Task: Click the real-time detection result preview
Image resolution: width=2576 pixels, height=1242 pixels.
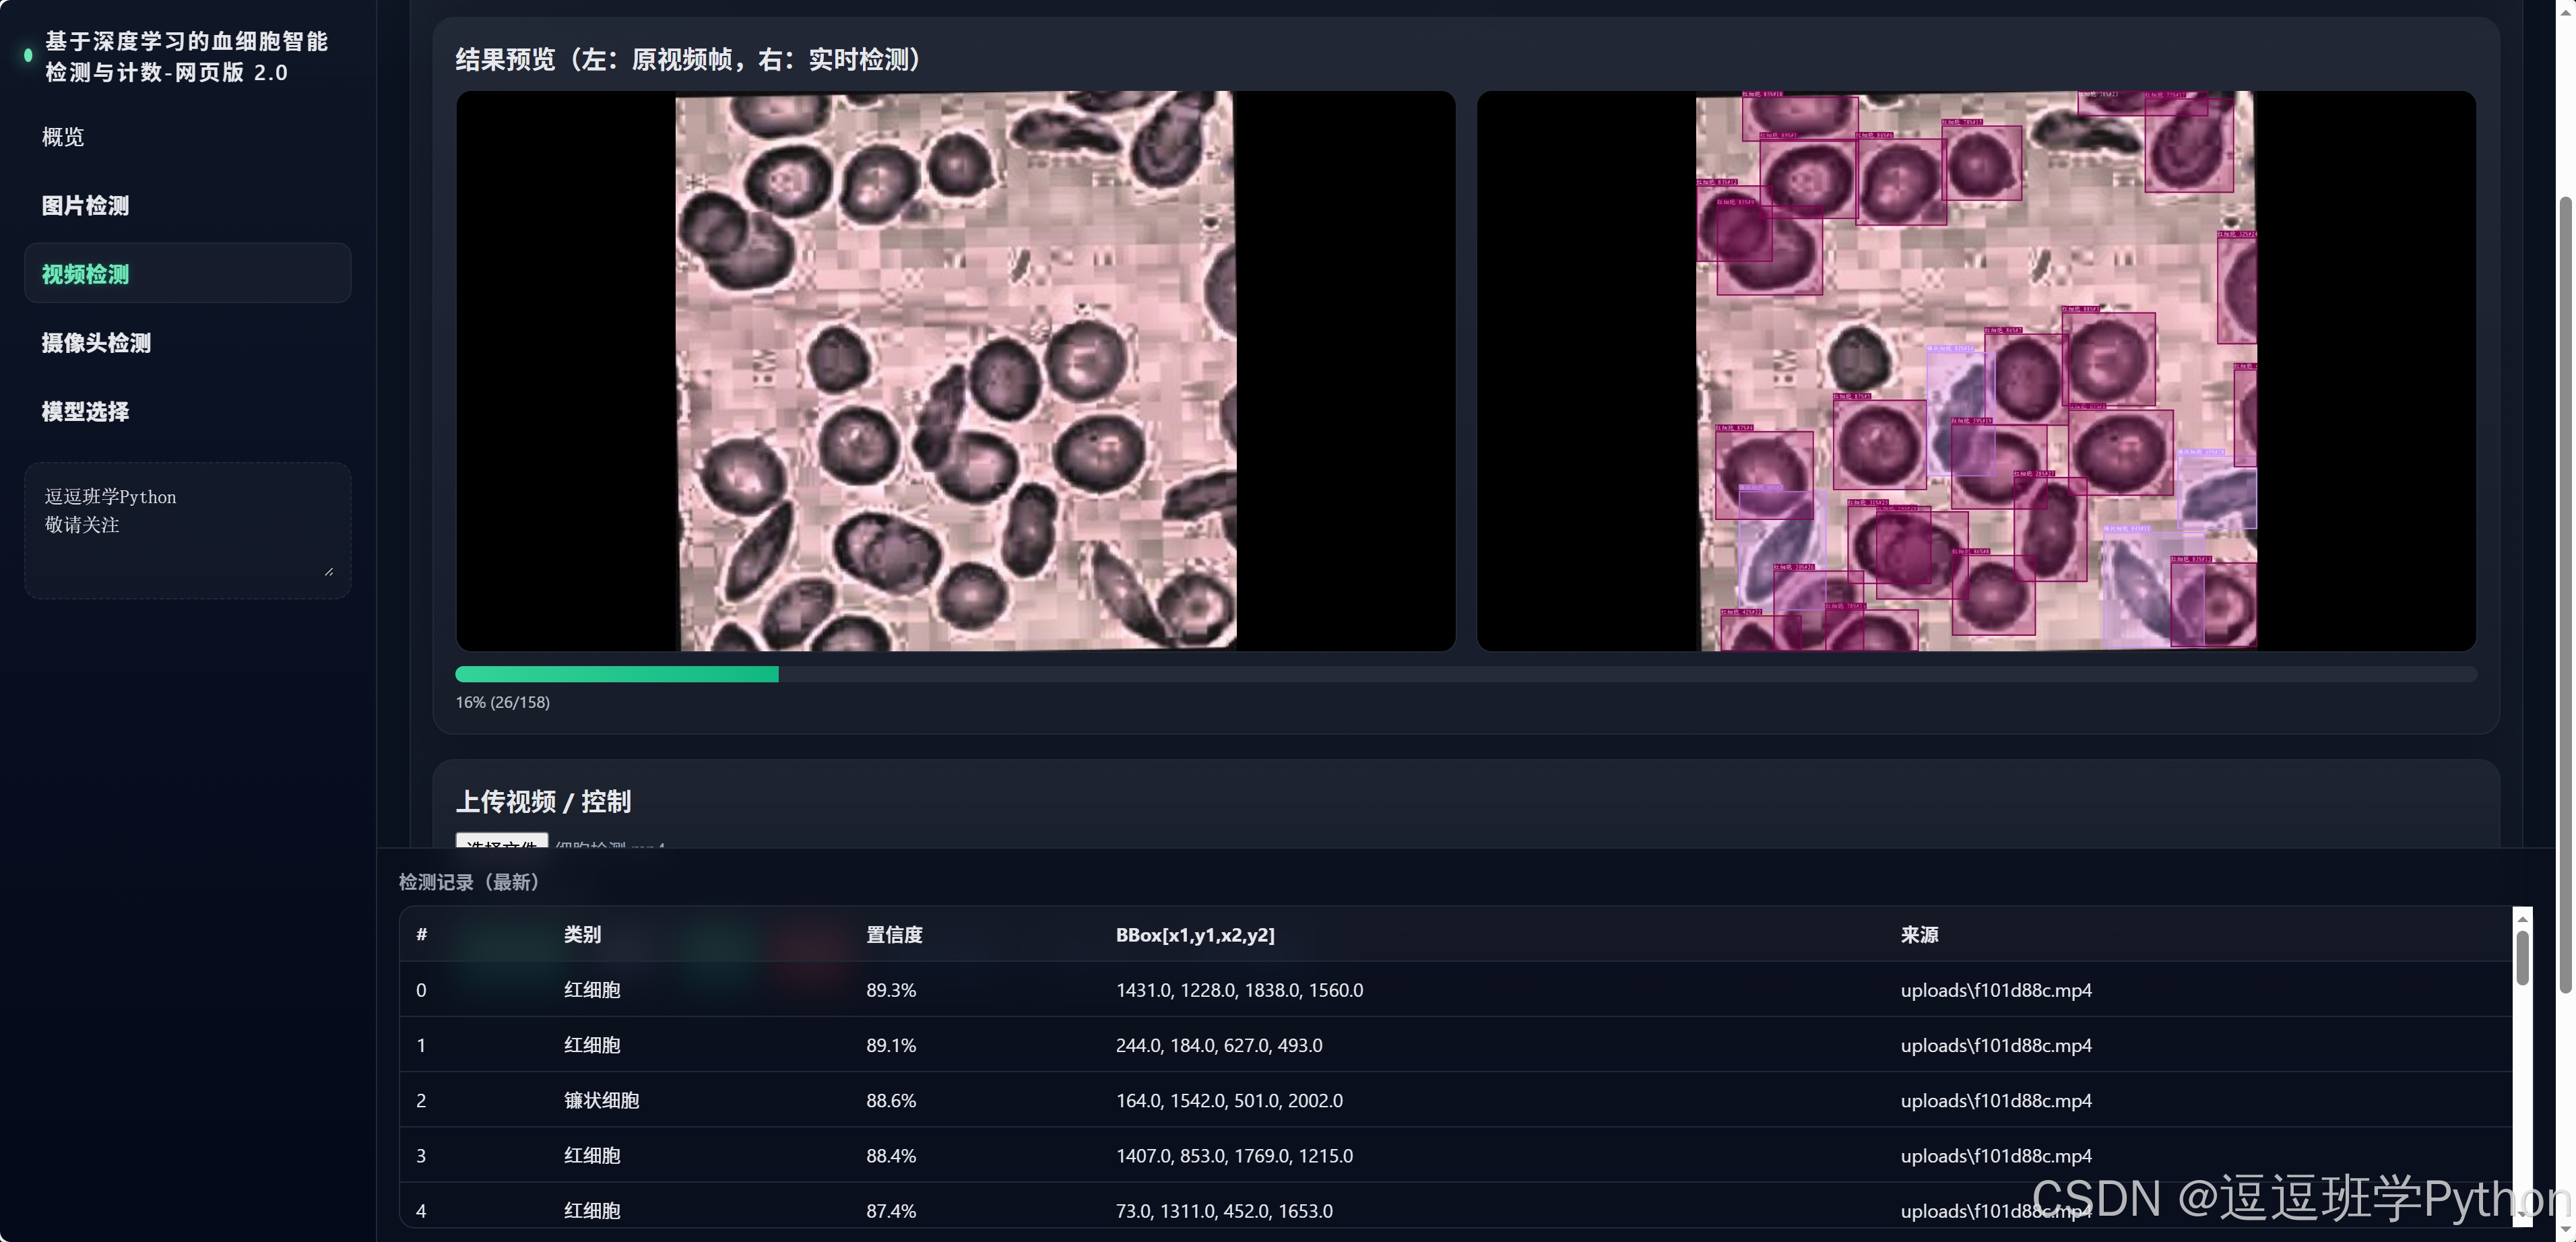Action: pos(1975,371)
